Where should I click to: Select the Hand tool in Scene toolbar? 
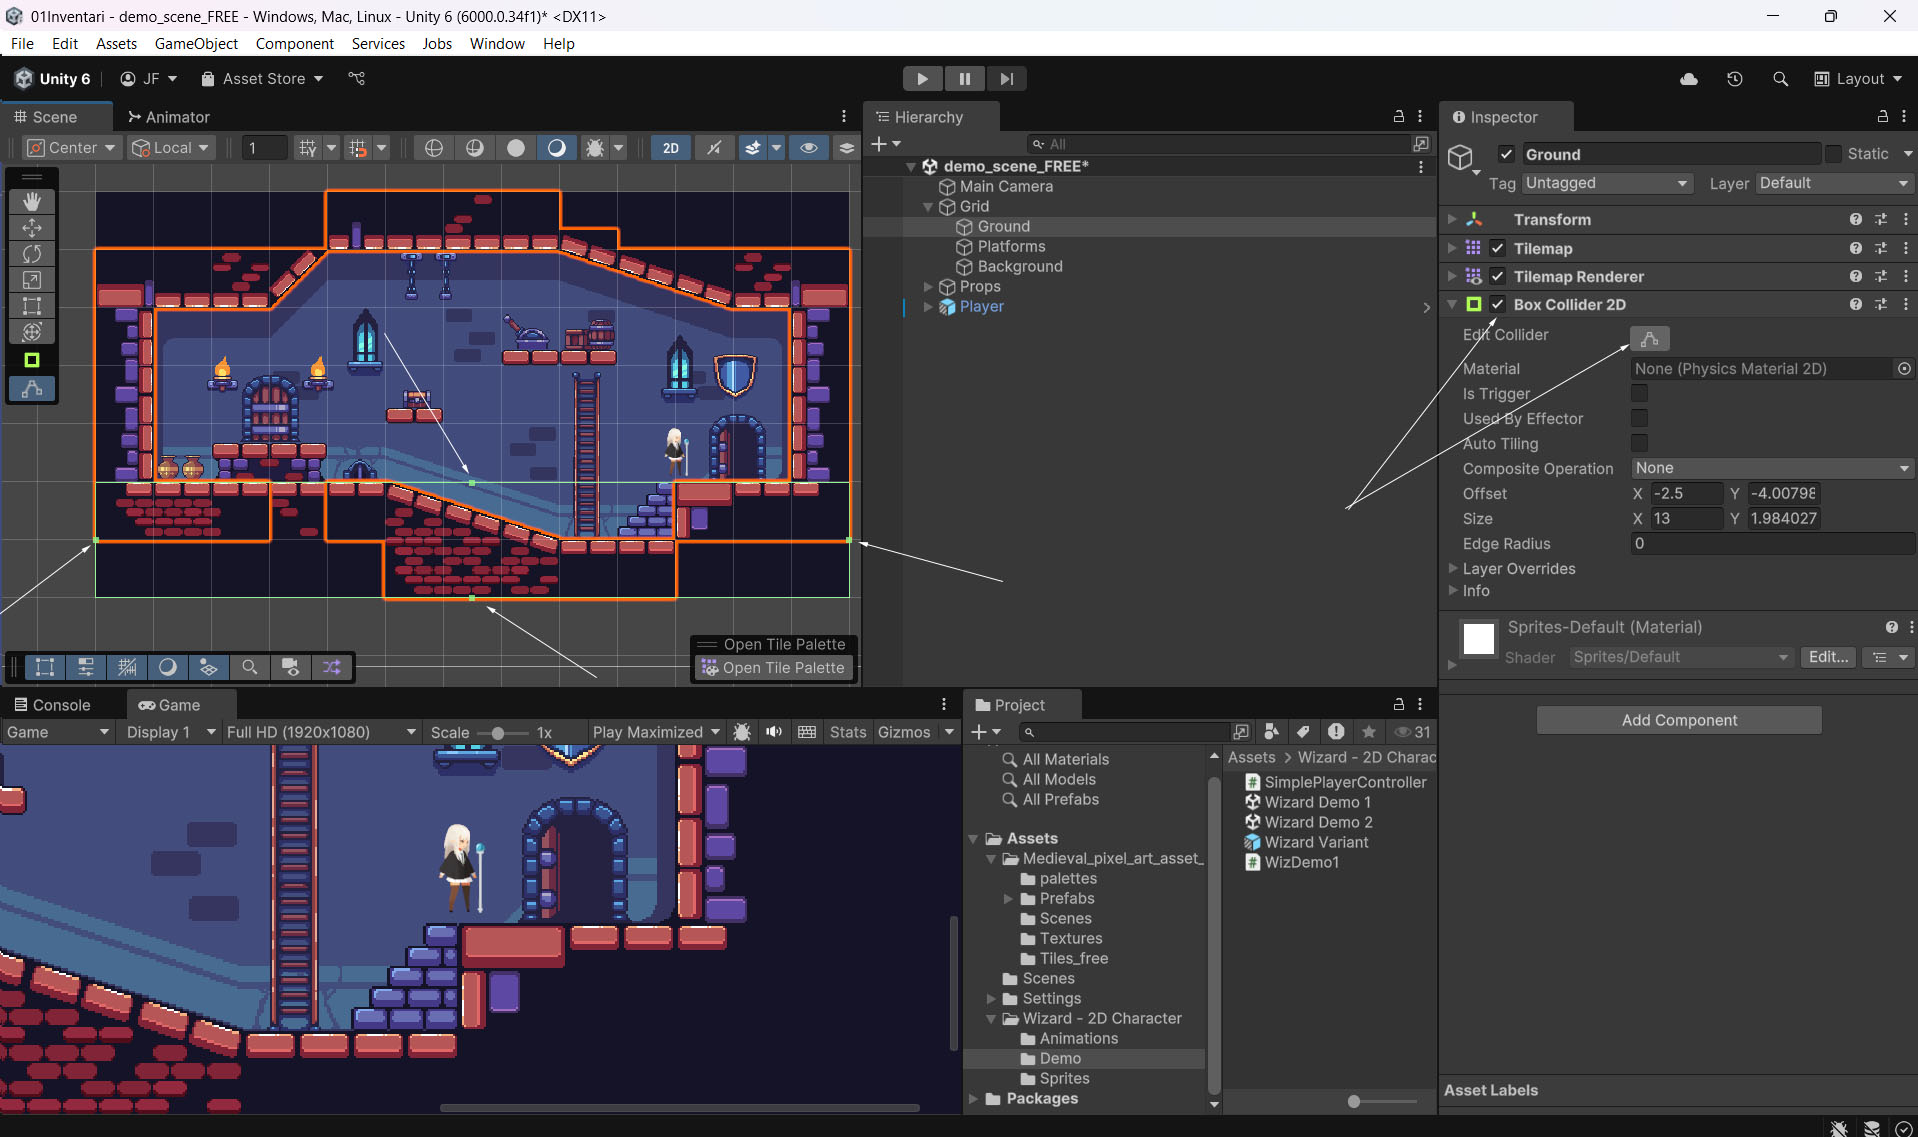[x=32, y=202]
